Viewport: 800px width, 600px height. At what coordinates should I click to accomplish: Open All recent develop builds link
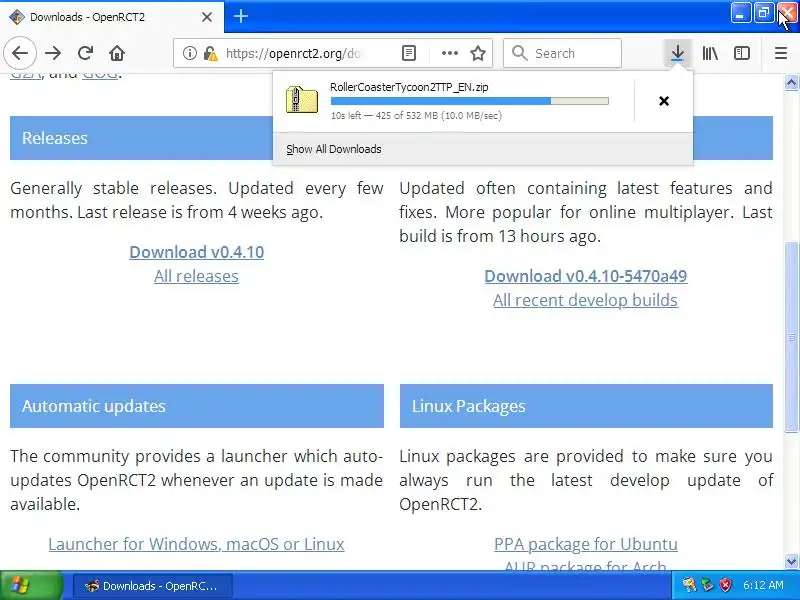point(586,300)
